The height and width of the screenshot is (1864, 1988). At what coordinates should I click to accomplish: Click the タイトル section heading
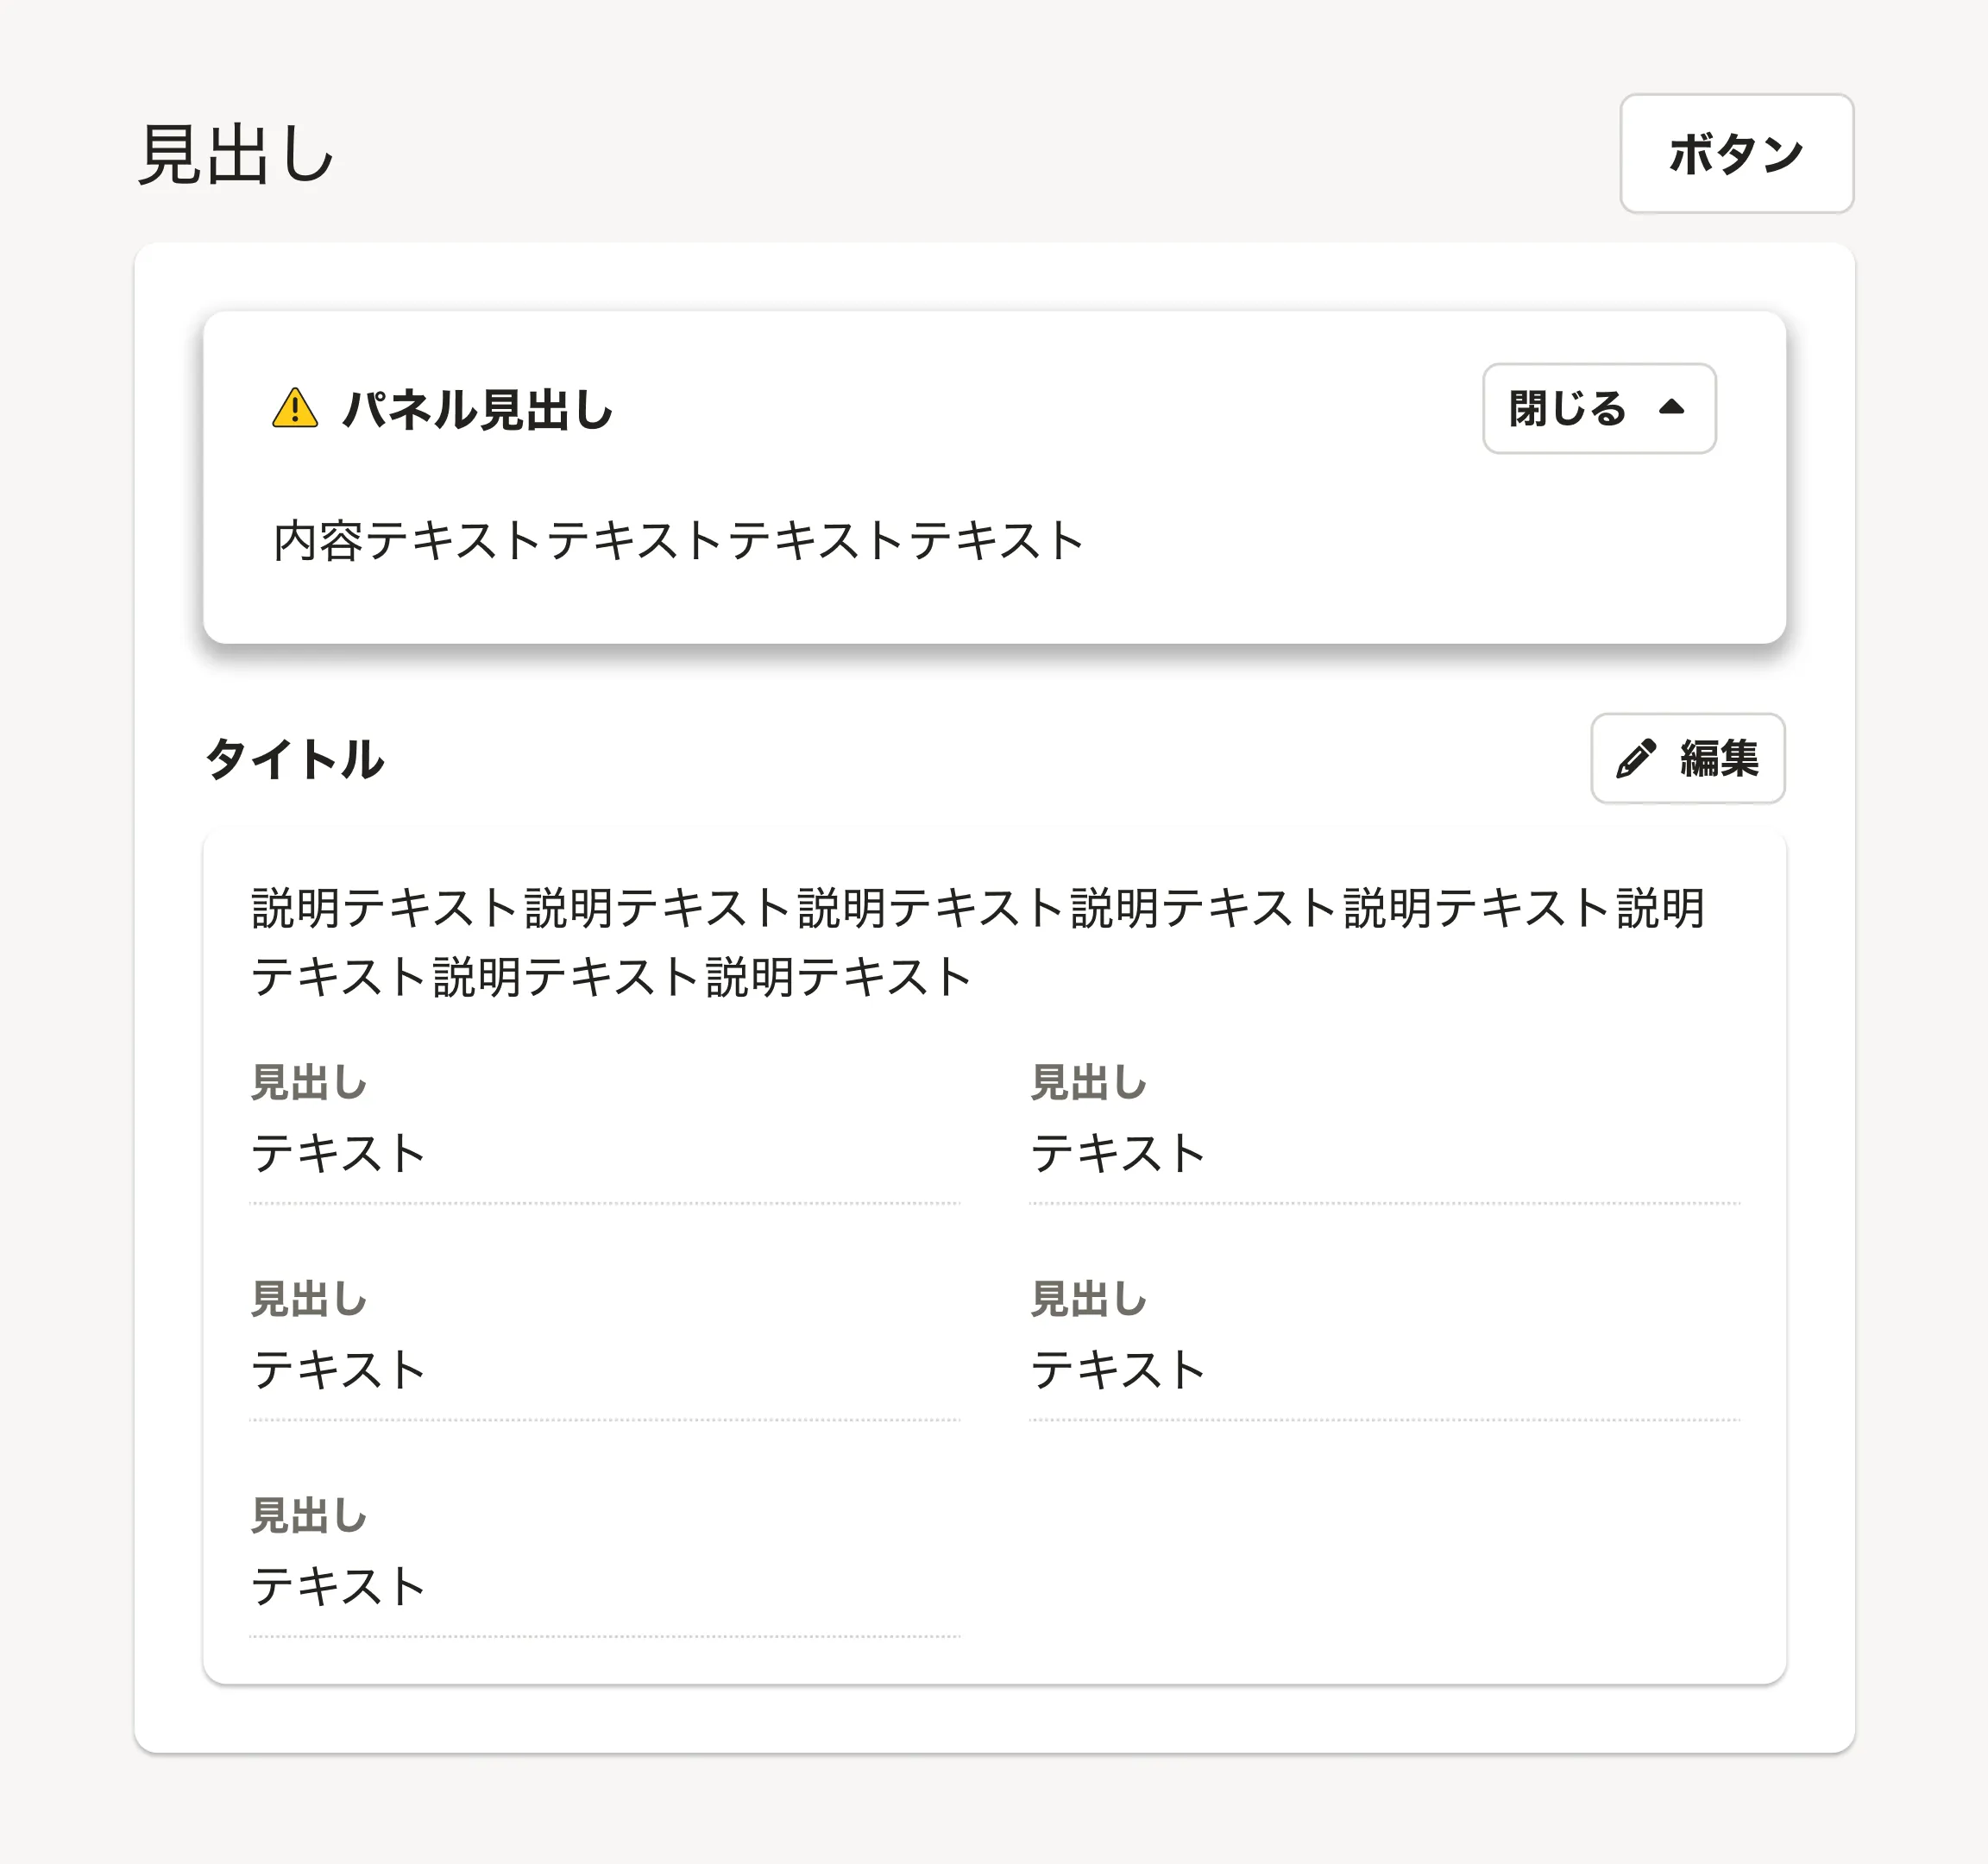pos(295,759)
